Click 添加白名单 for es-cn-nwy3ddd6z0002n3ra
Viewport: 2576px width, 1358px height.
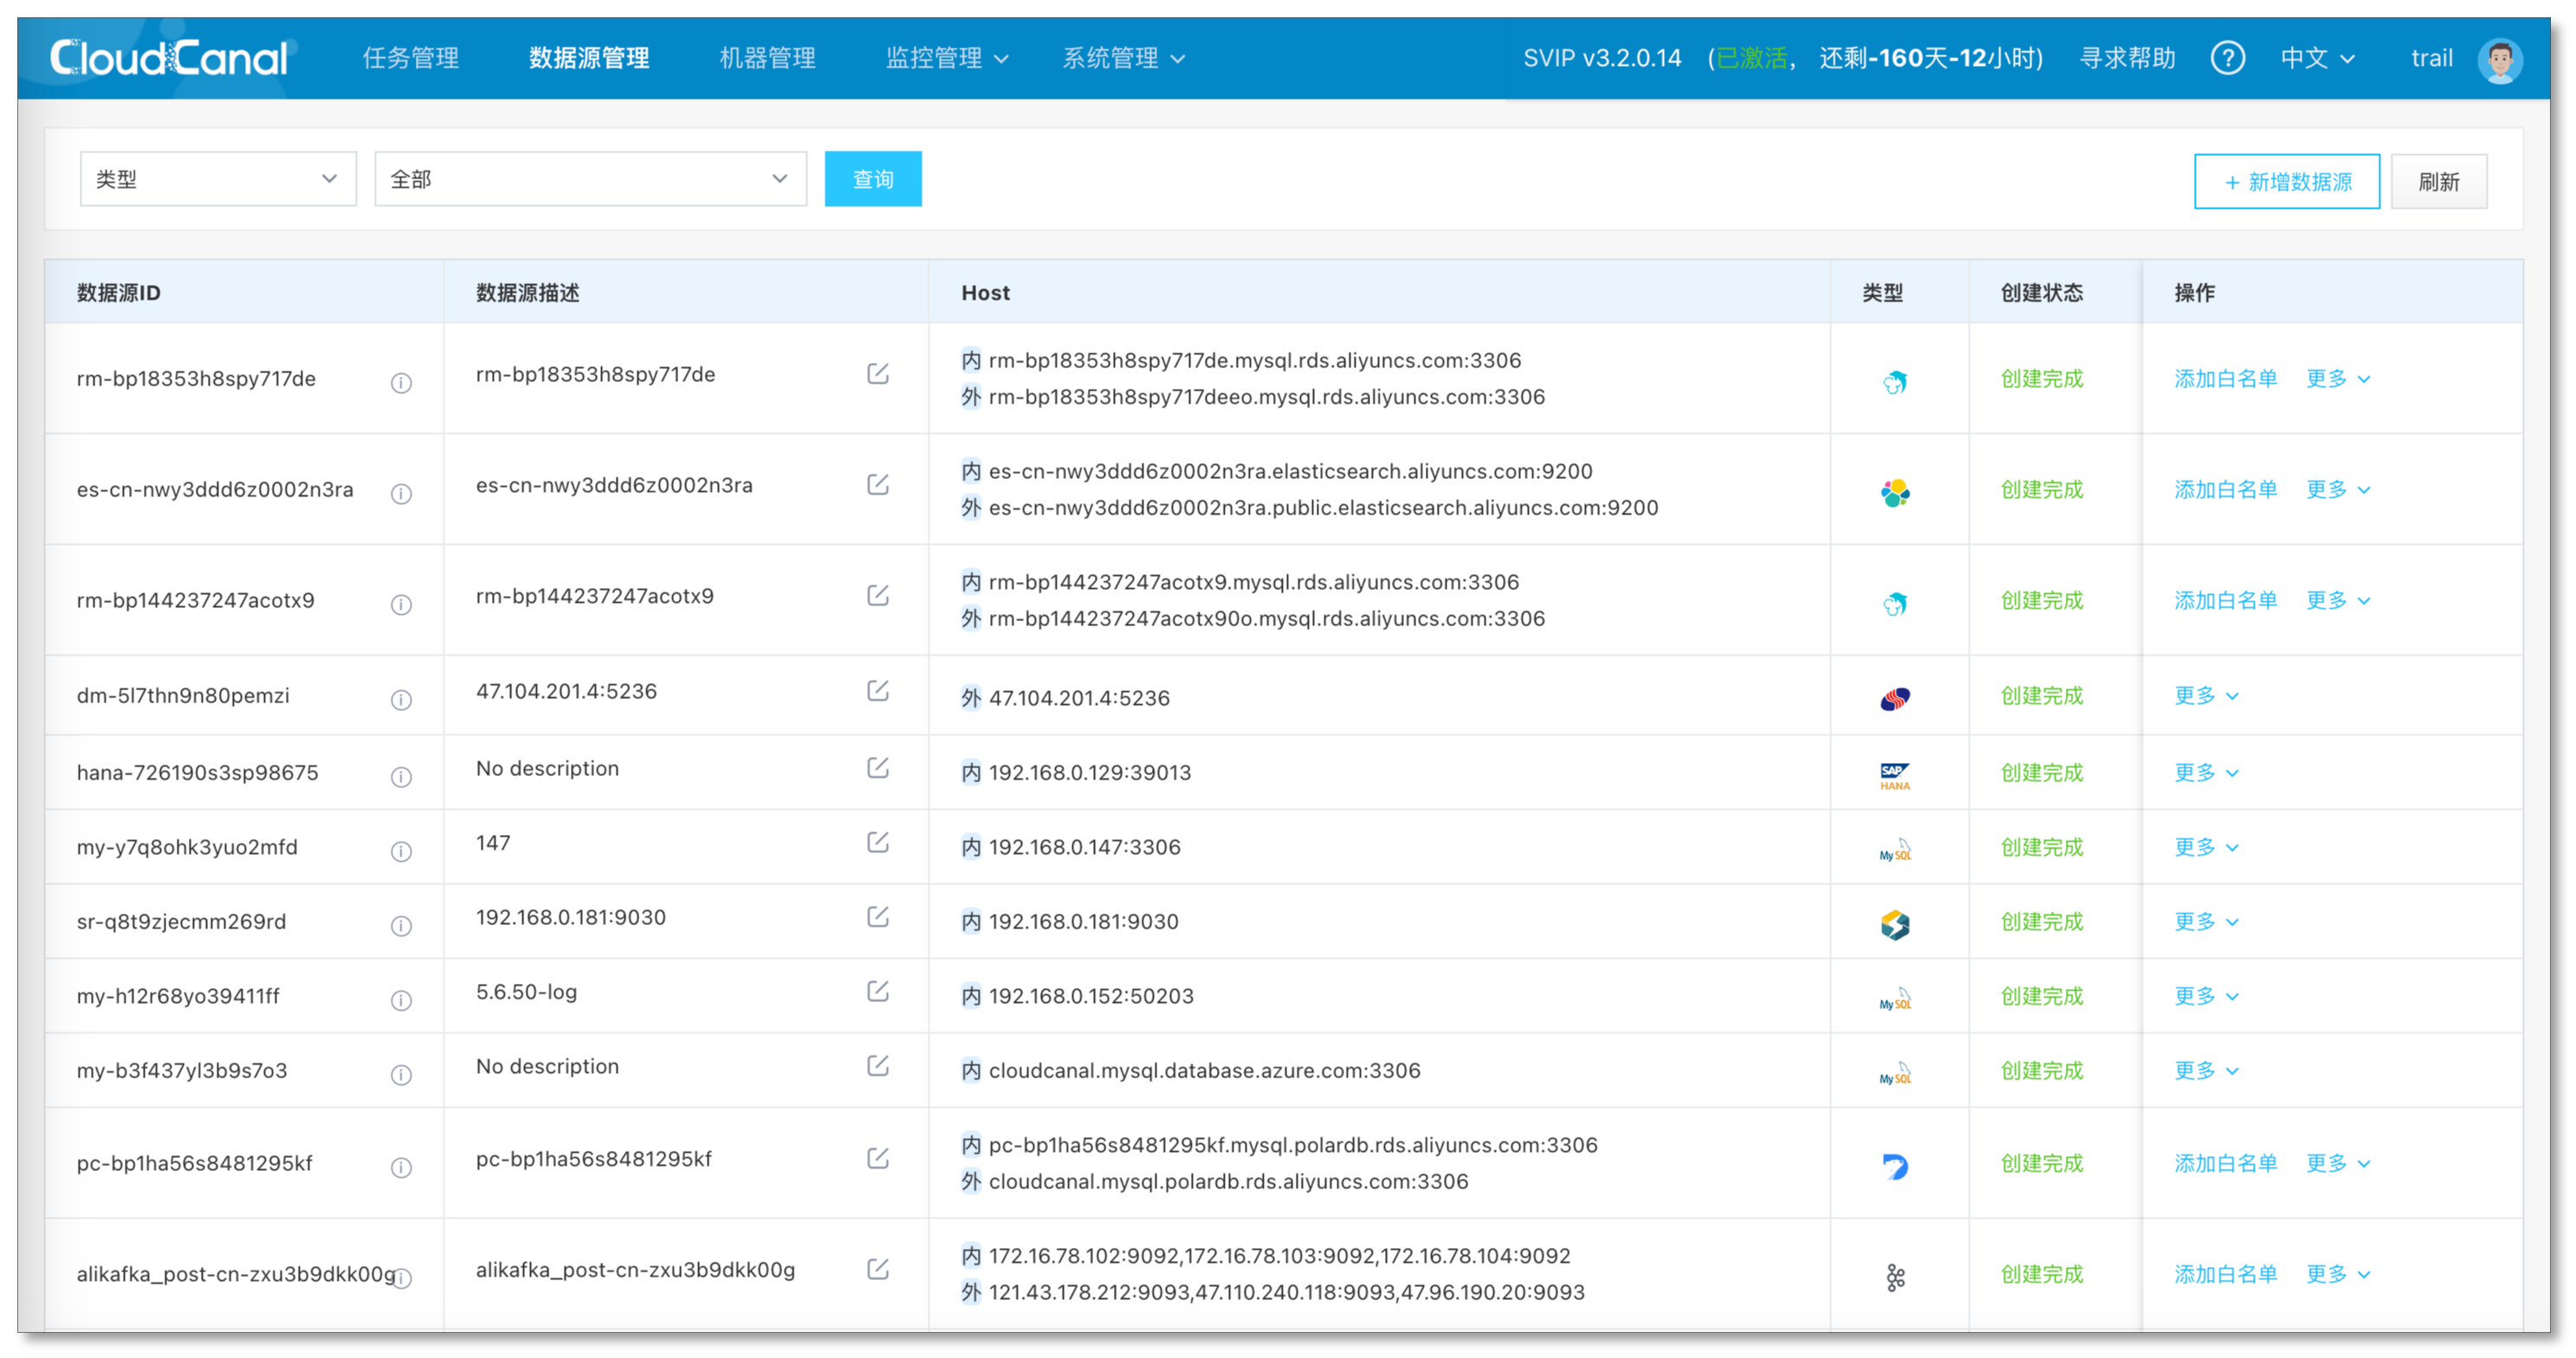2225,490
